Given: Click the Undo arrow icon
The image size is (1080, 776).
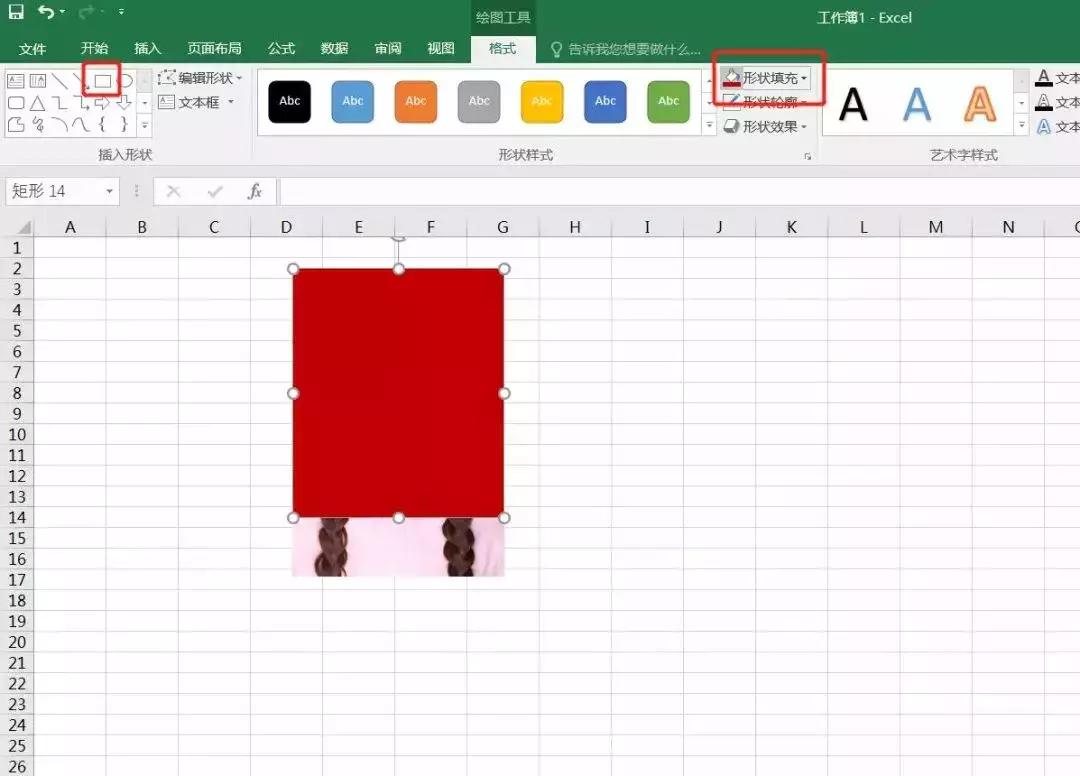Looking at the screenshot, I should click(46, 12).
